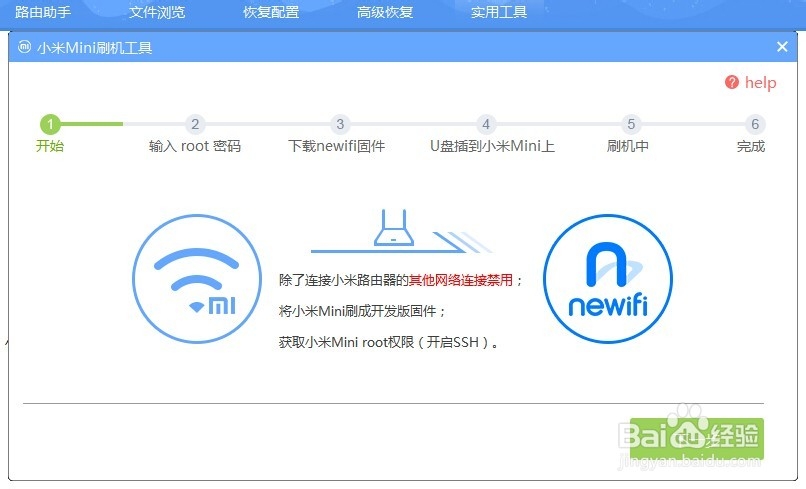This screenshot has width=806, height=489.
Task: Select step 2 circle in progress bar
Action: pos(195,124)
